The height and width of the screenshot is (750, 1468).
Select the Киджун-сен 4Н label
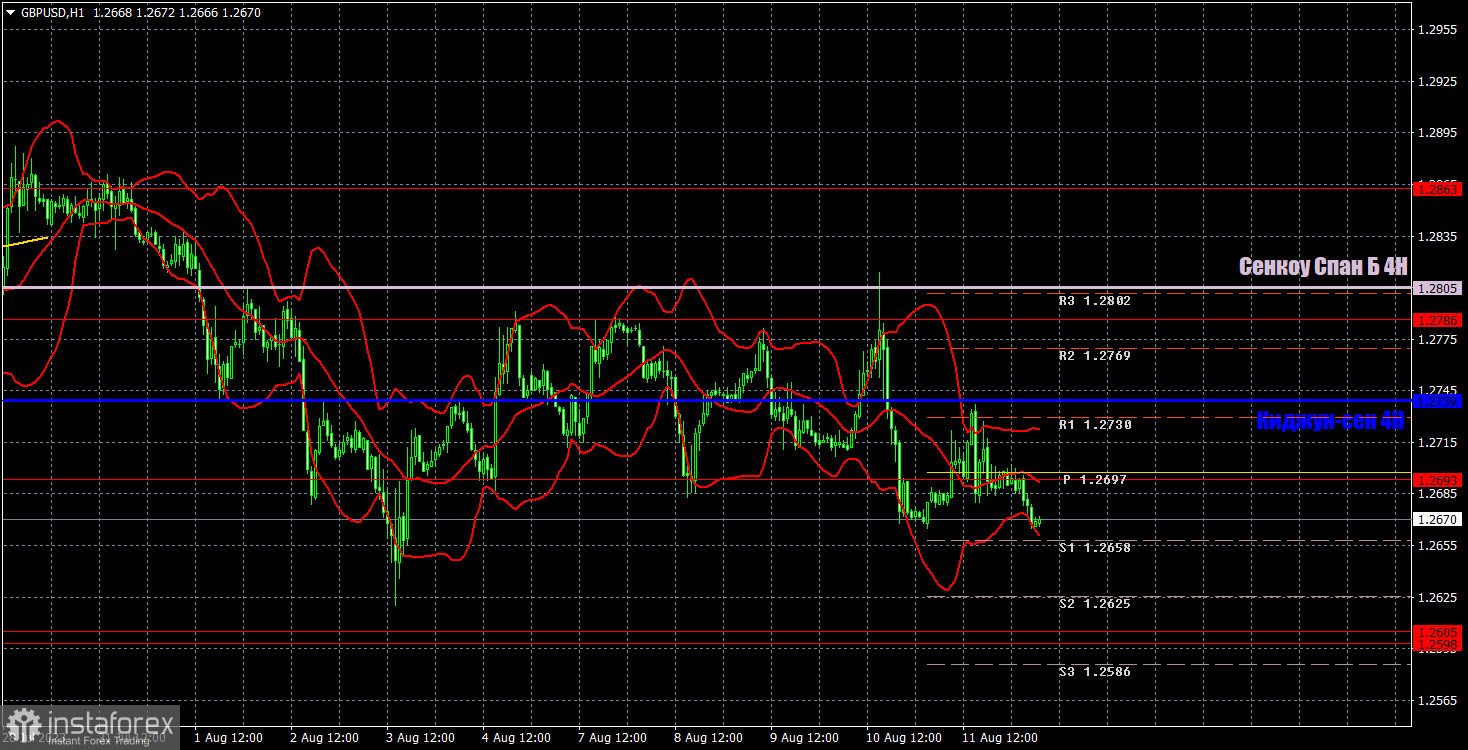pos(1330,422)
